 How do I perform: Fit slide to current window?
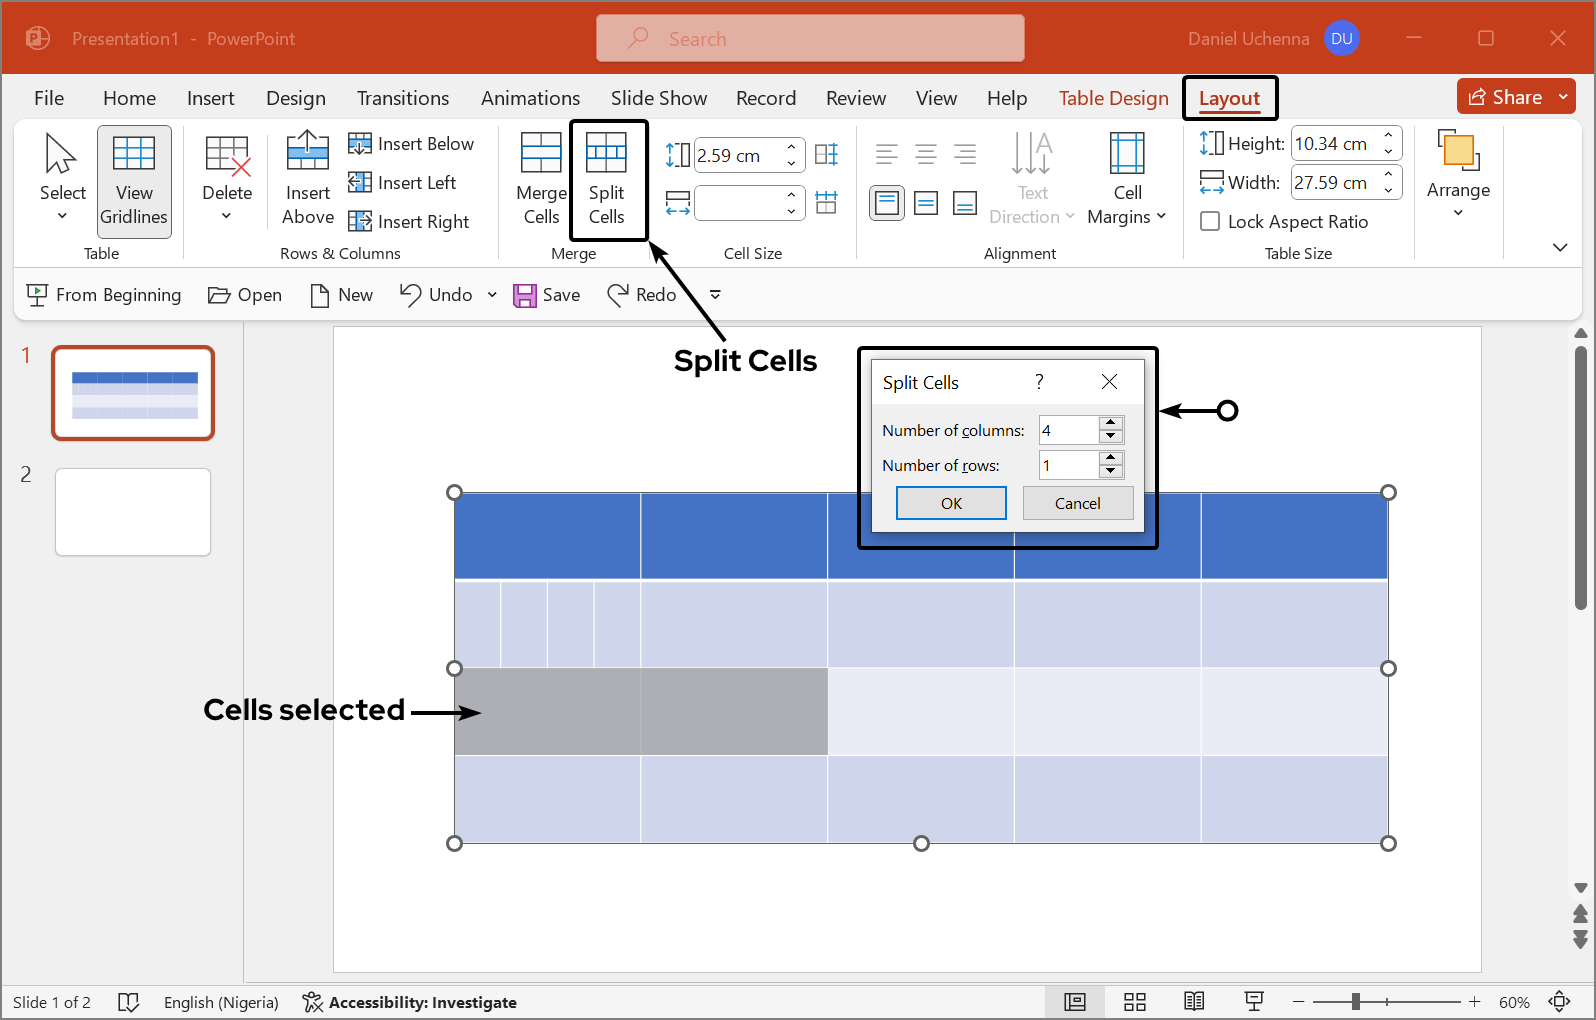click(1560, 1002)
